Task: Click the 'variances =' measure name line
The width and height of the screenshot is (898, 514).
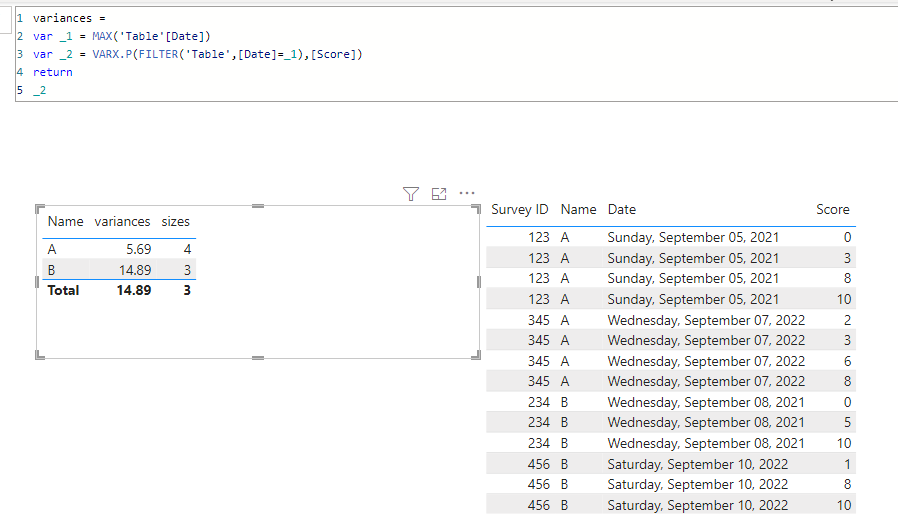Action: pyautogui.click(x=69, y=18)
